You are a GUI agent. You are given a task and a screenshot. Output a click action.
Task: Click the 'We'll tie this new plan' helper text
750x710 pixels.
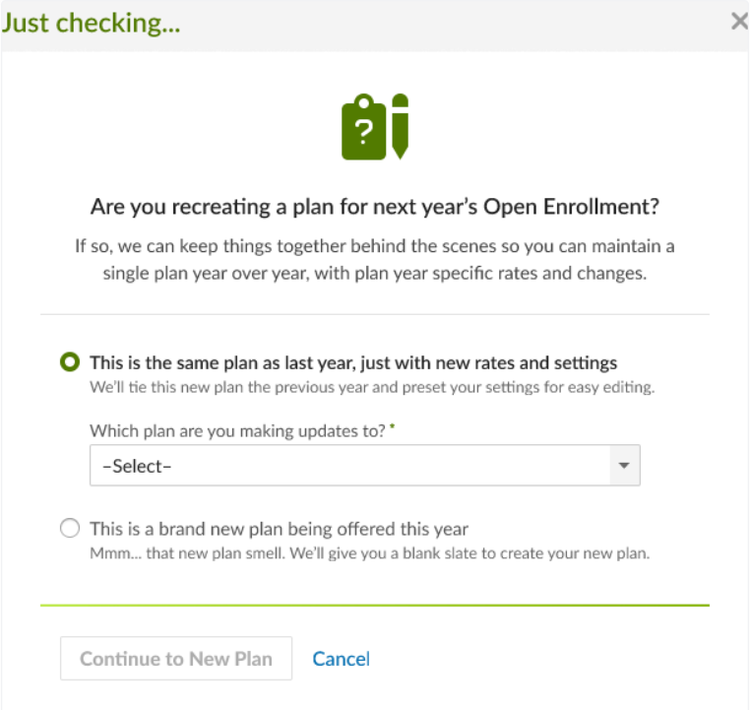pyautogui.click(x=372, y=387)
